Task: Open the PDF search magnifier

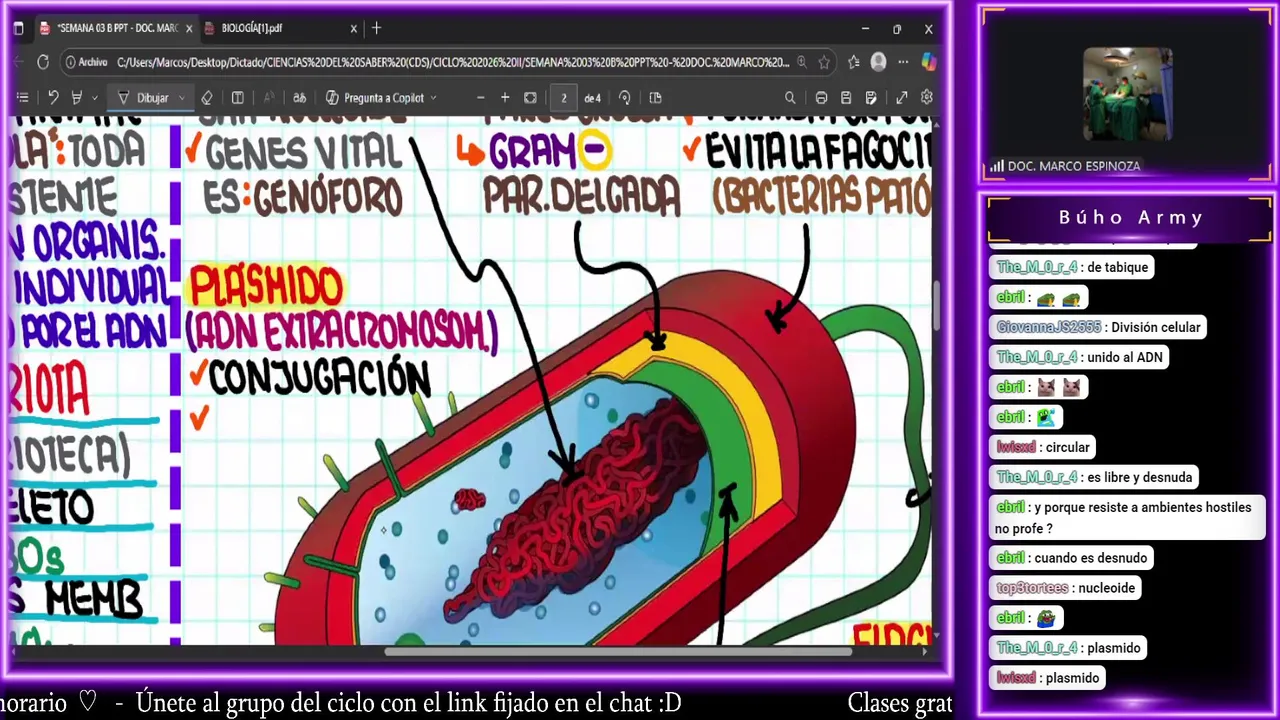Action: [x=790, y=97]
